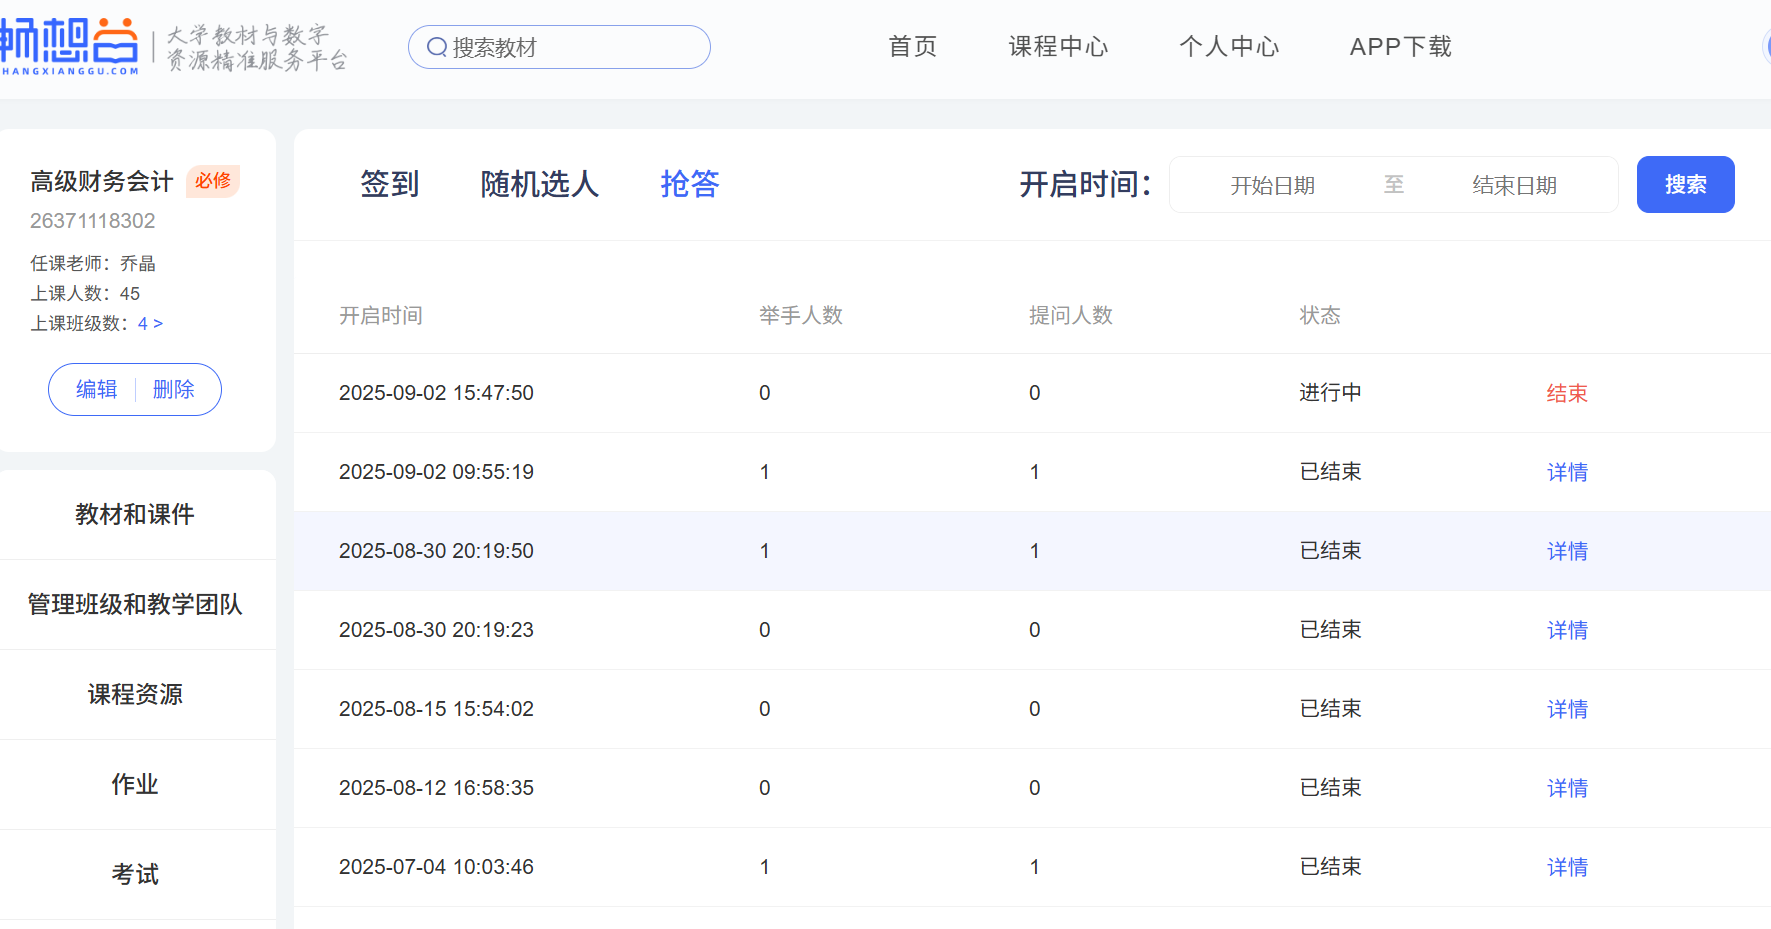Screen dimensions: 1771x929
Task: Pick a 结束日期 end date
Action: pos(1514,185)
